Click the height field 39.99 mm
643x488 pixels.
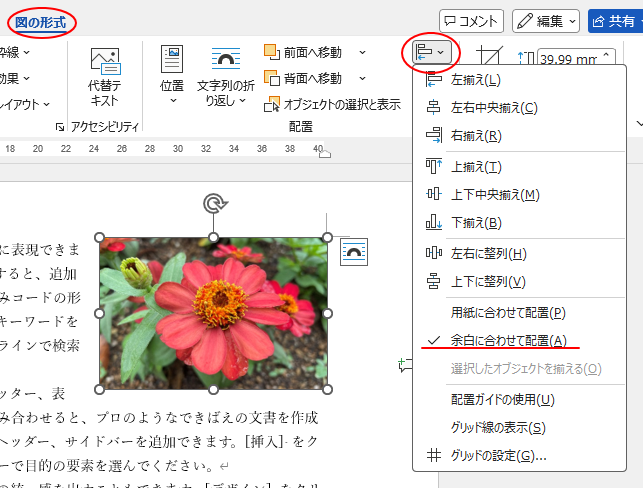click(568, 59)
